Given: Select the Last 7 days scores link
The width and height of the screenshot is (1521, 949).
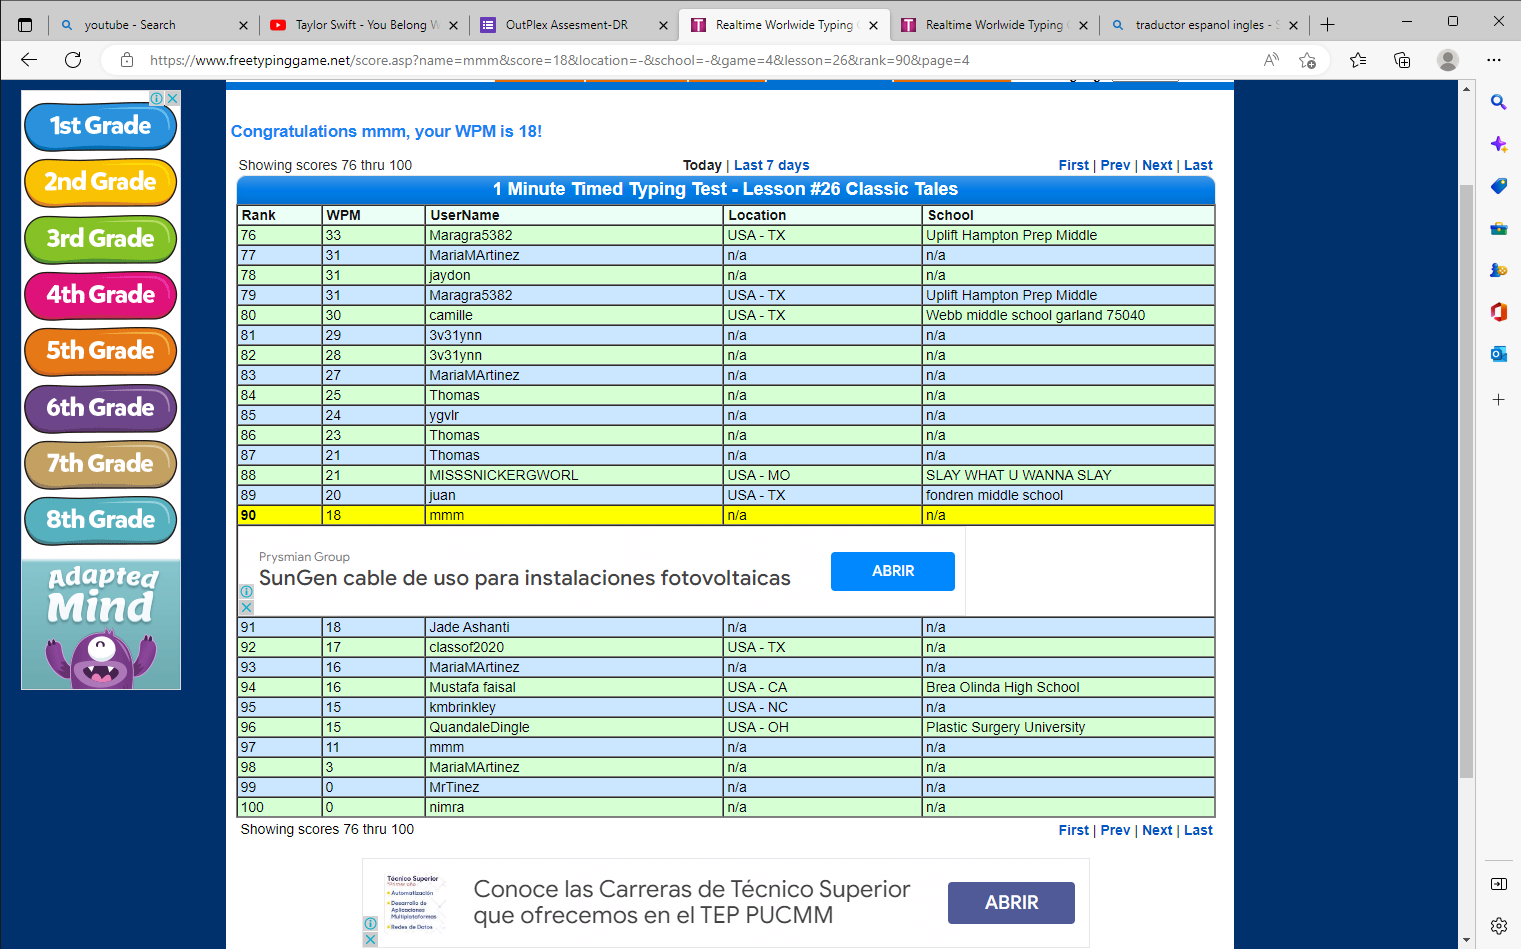Looking at the screenshot, I should click(x=772, y=165).
